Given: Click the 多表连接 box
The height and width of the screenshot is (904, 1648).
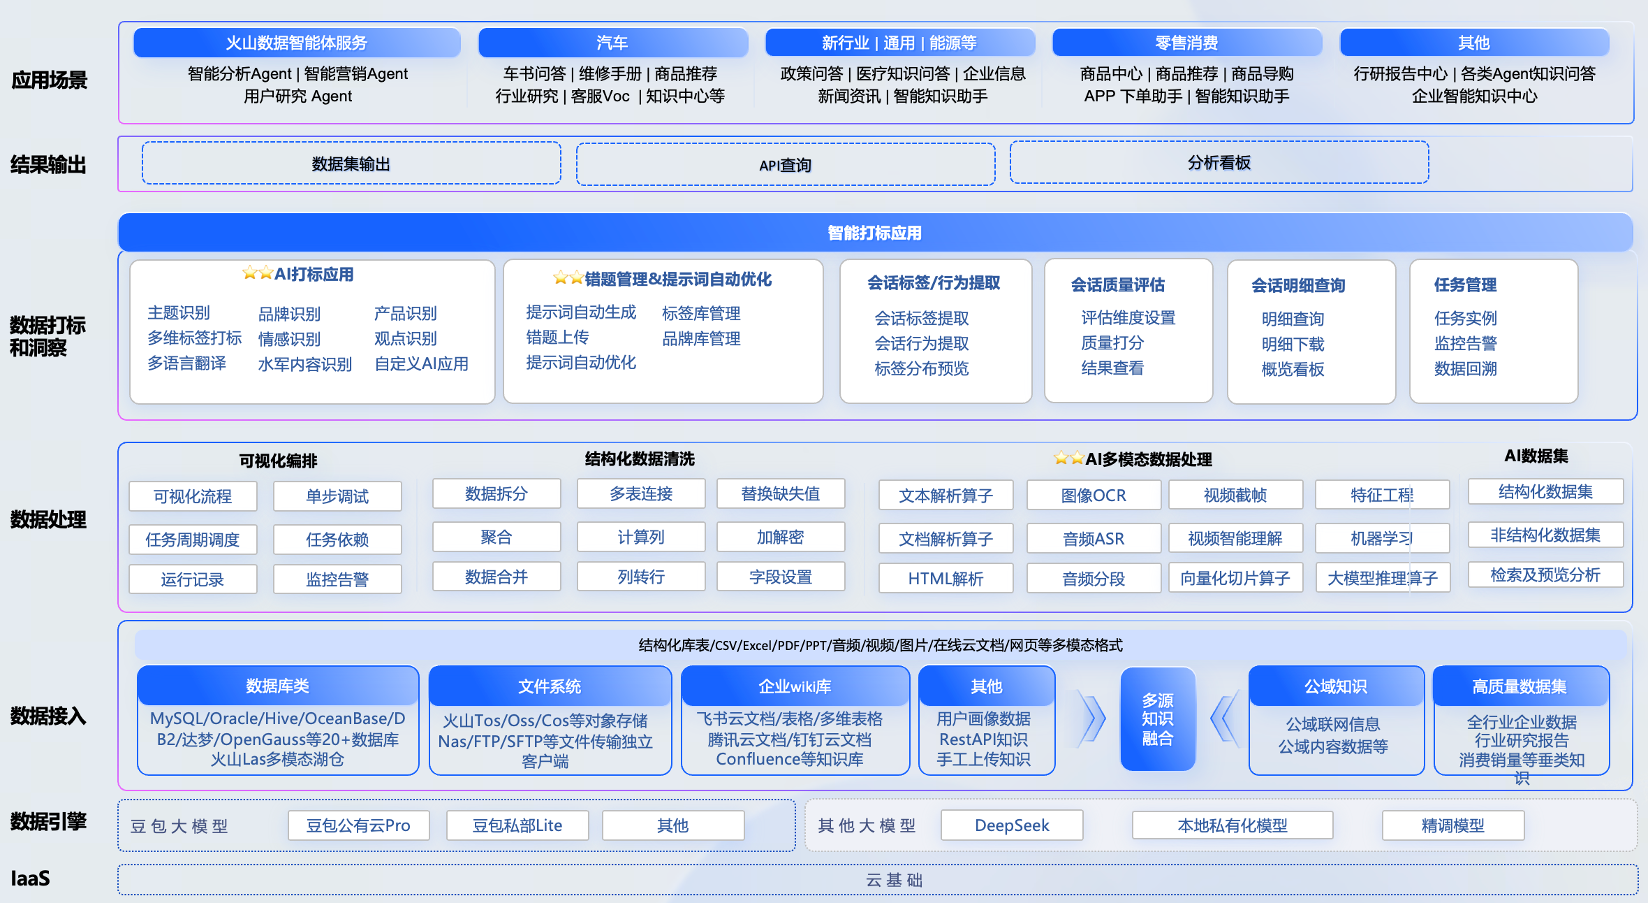Looking at the screenshot, I should point(641,493).
